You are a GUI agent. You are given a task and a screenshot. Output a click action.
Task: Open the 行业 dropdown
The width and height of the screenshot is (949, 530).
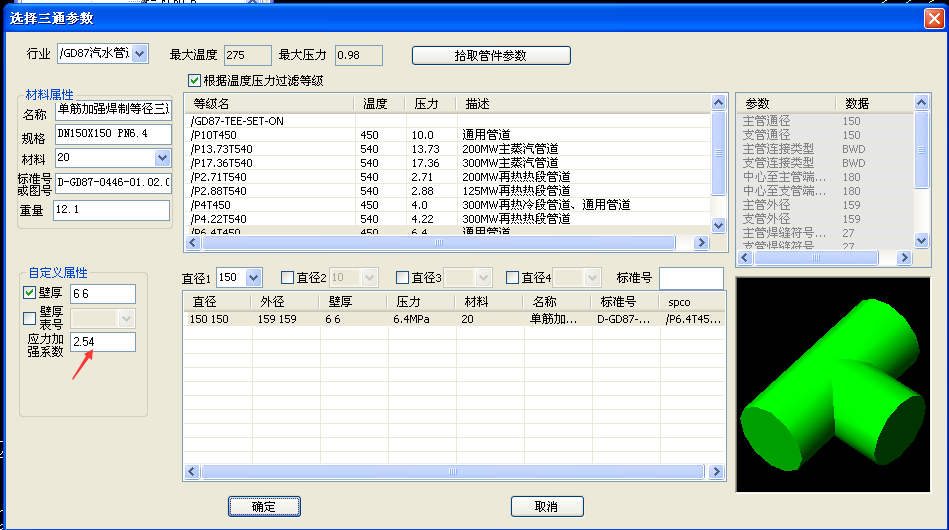click(x=139, y=53)
